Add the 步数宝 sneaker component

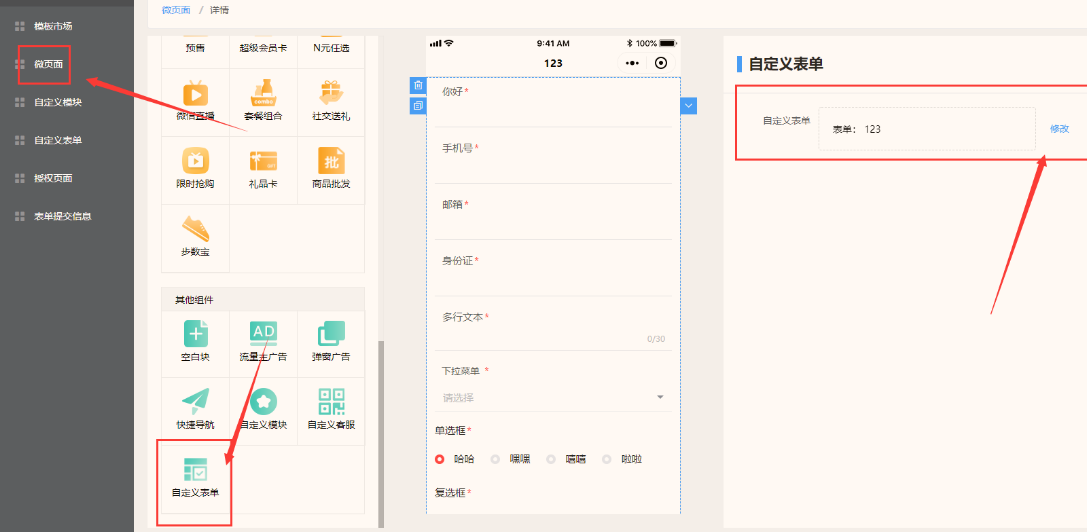(195, 237)
